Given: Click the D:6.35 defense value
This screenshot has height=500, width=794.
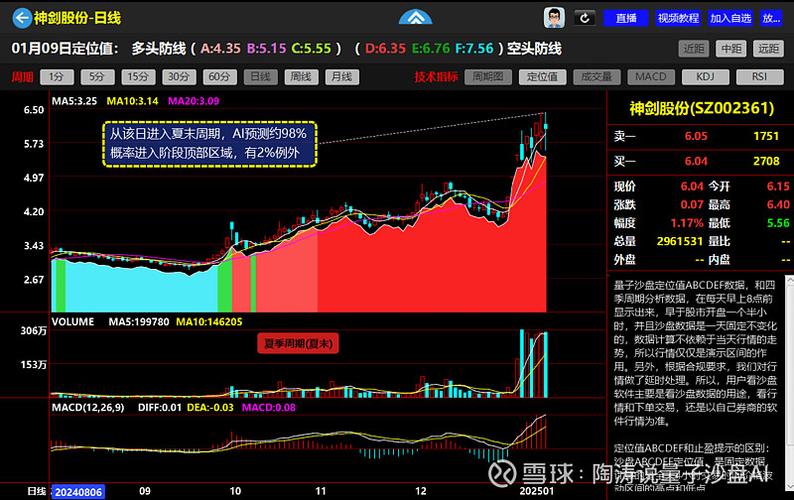Looking at the screenshot, I should click(385, 49).
